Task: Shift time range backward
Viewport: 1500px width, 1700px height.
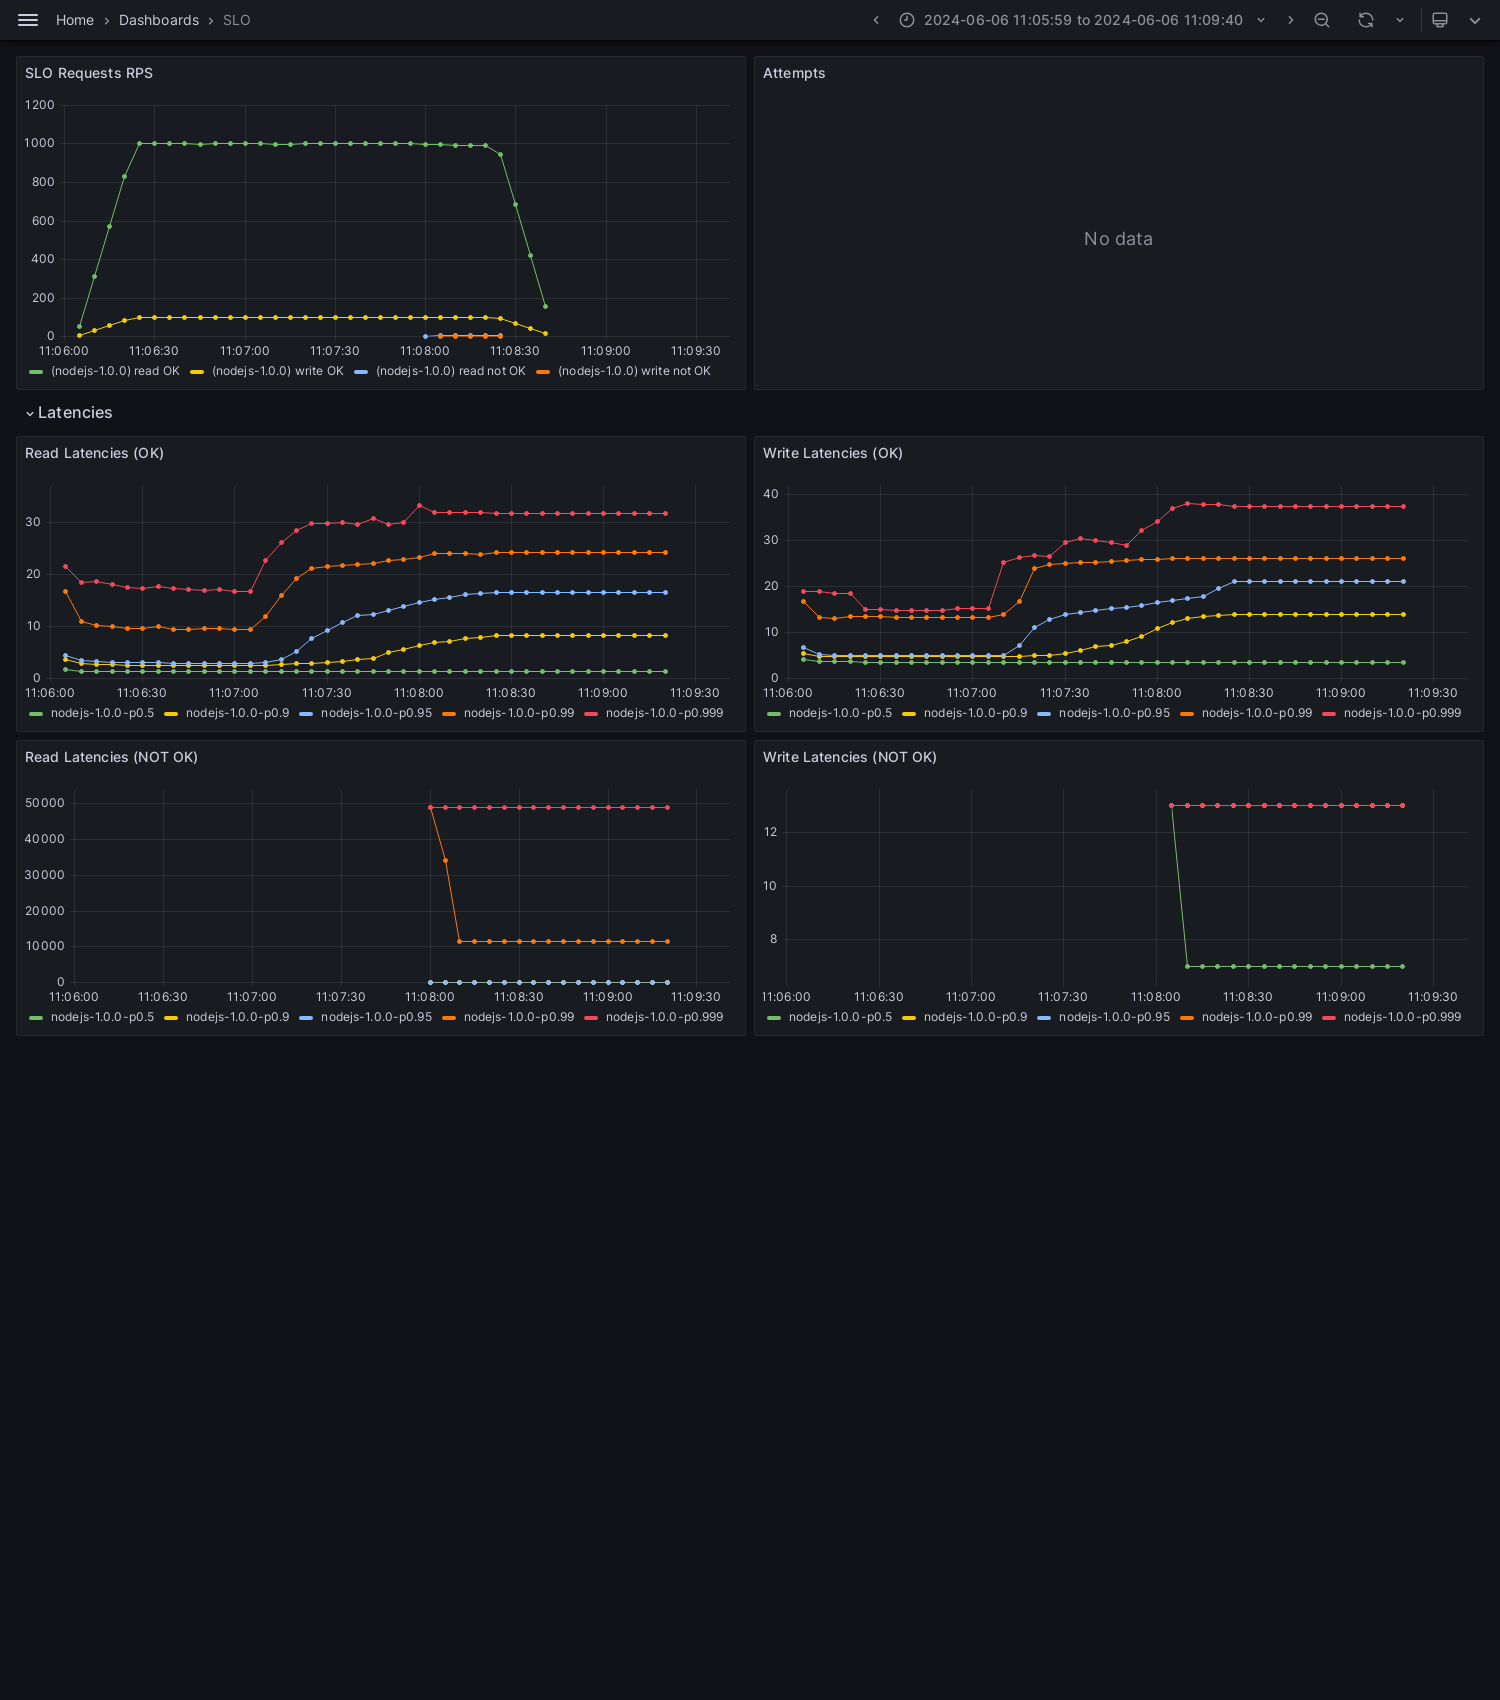Action: [x=876, y=20]
